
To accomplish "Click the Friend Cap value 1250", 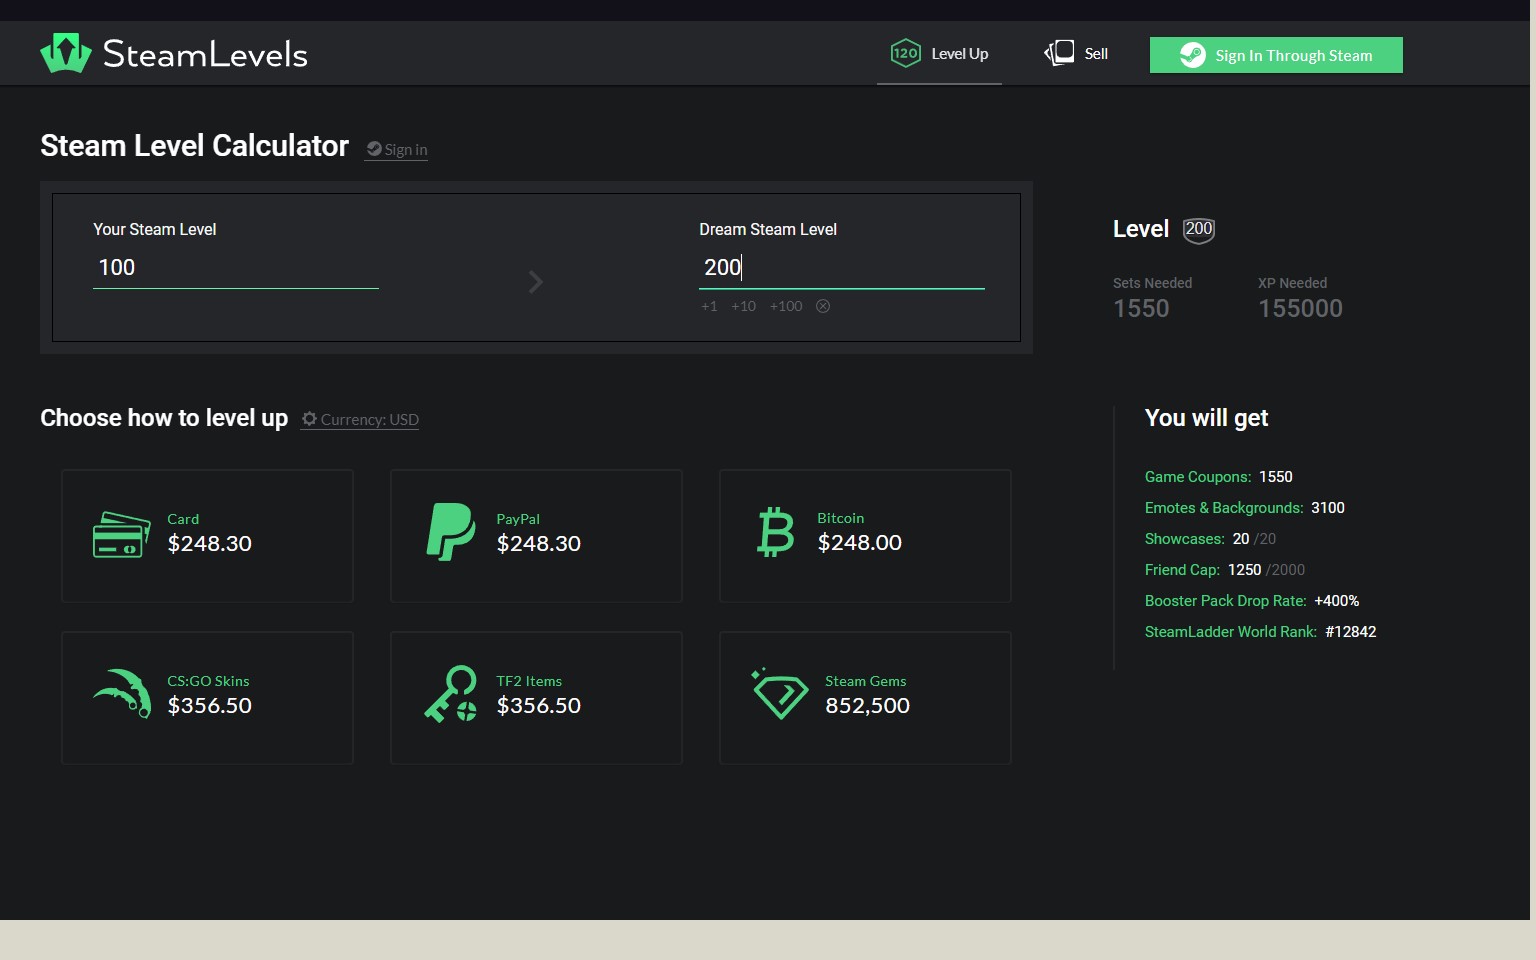I will pos(1245,570).
